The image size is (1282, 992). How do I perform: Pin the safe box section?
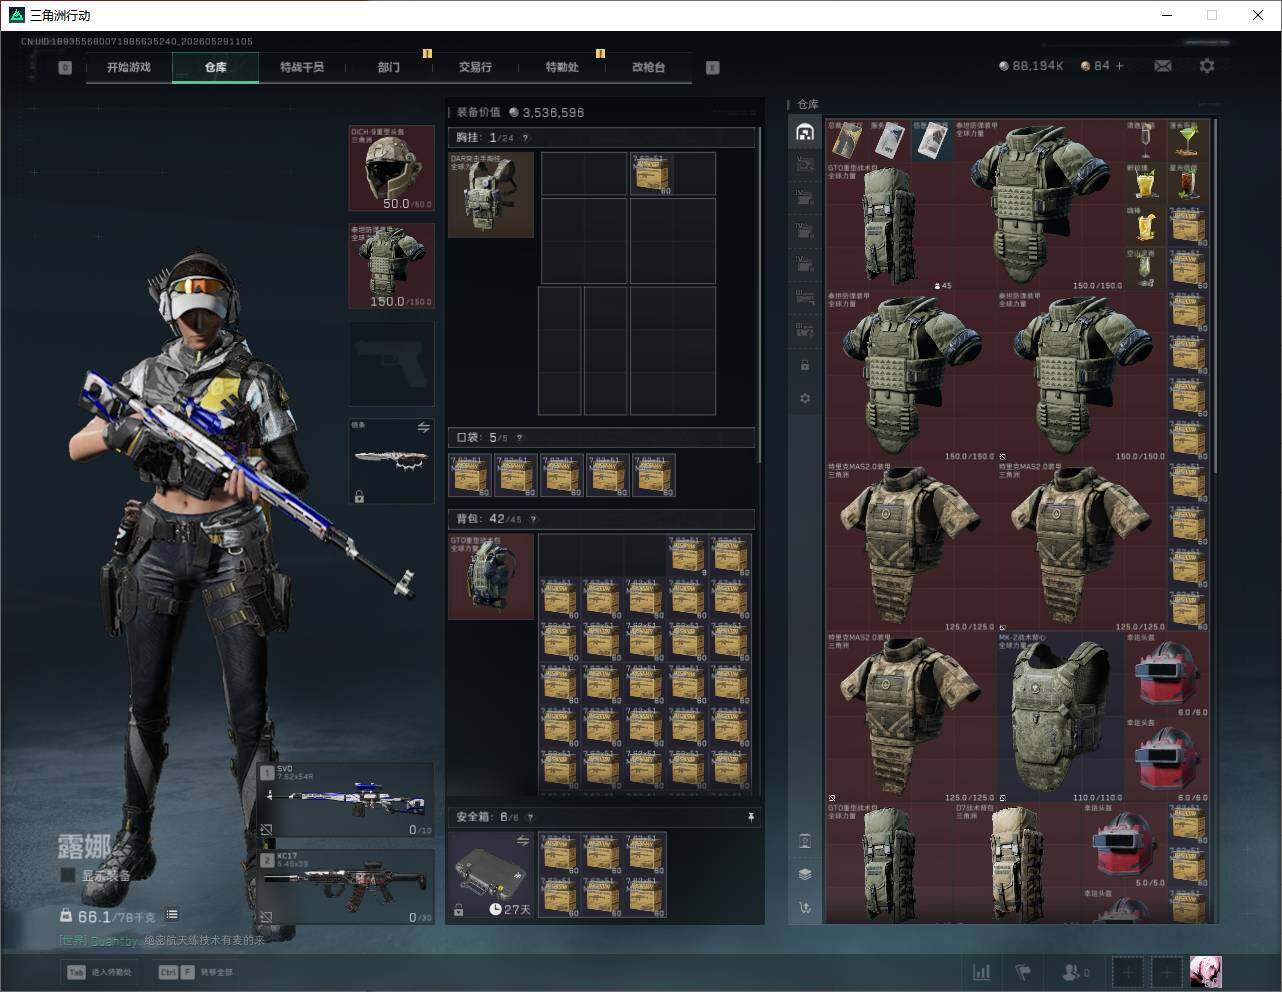750,817
